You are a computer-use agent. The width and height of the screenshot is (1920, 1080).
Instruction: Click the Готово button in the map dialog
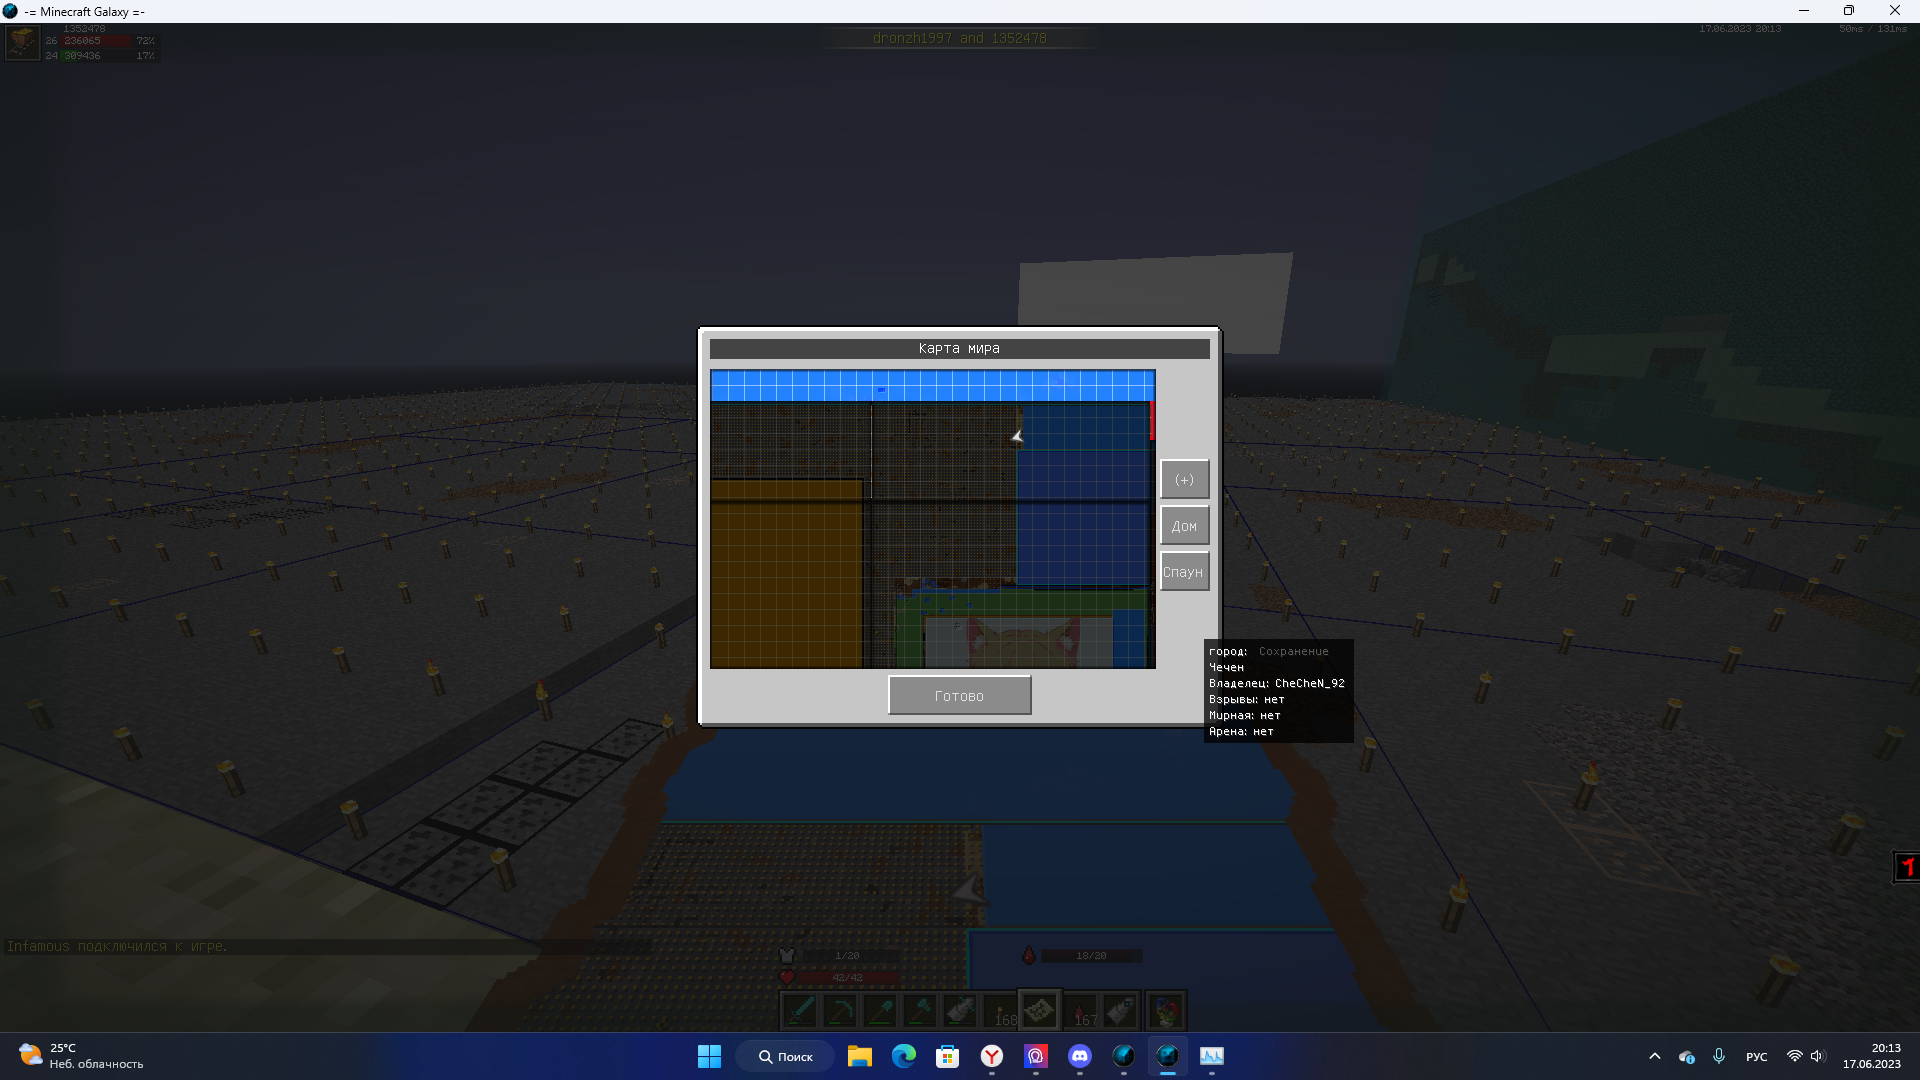(x=959, y=695)
